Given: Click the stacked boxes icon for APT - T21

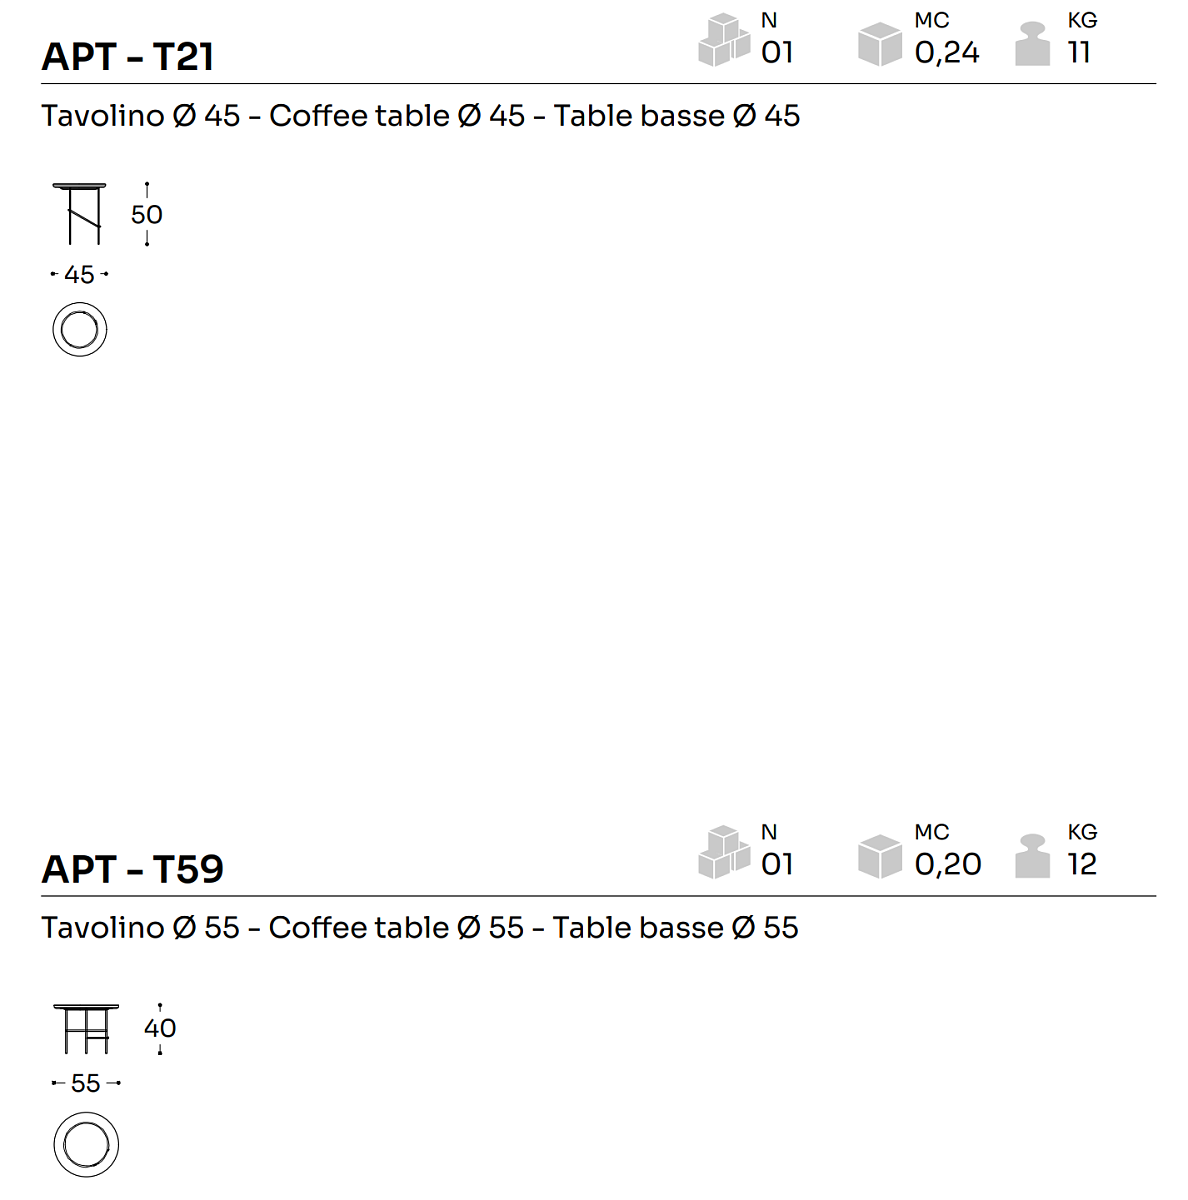Looking at the screenshot, I should tap(724, 40).
